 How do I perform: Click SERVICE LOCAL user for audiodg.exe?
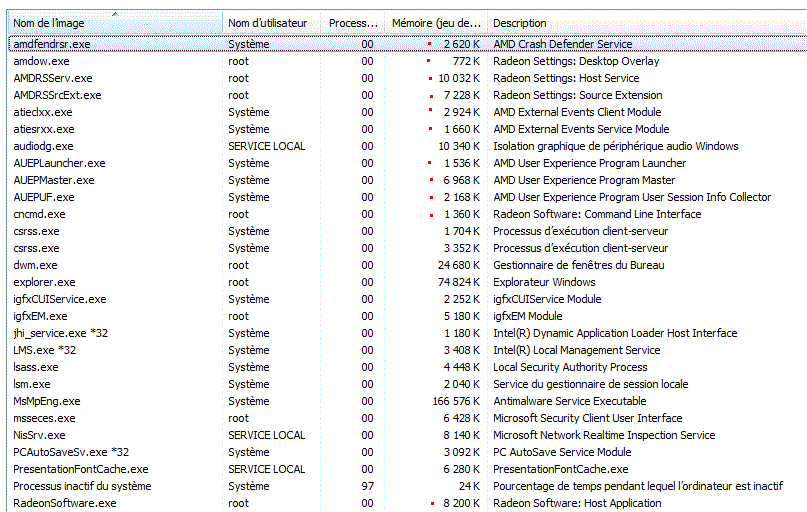point(267,146)
